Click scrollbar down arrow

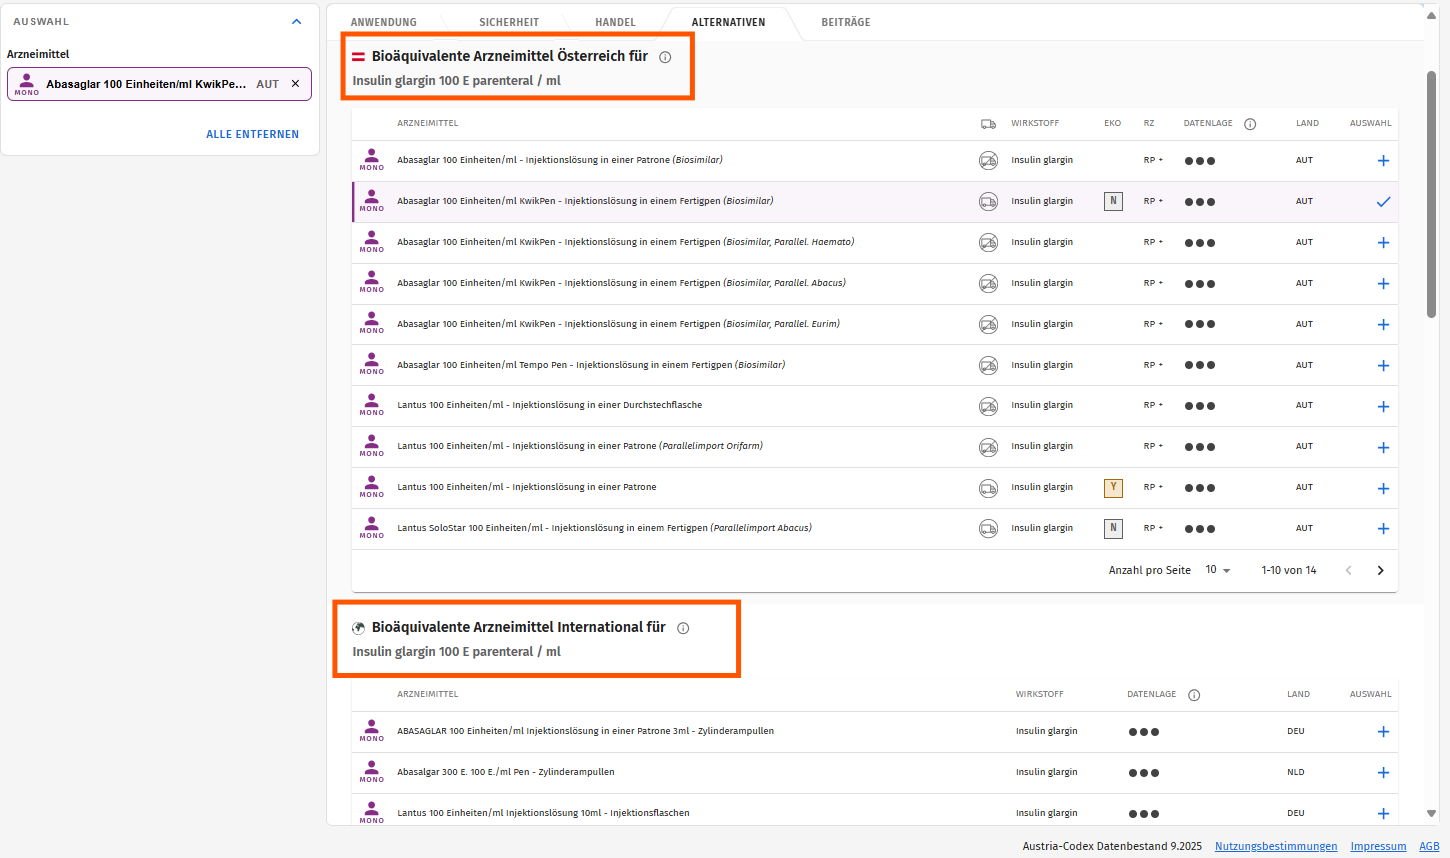coord(1431,814)
